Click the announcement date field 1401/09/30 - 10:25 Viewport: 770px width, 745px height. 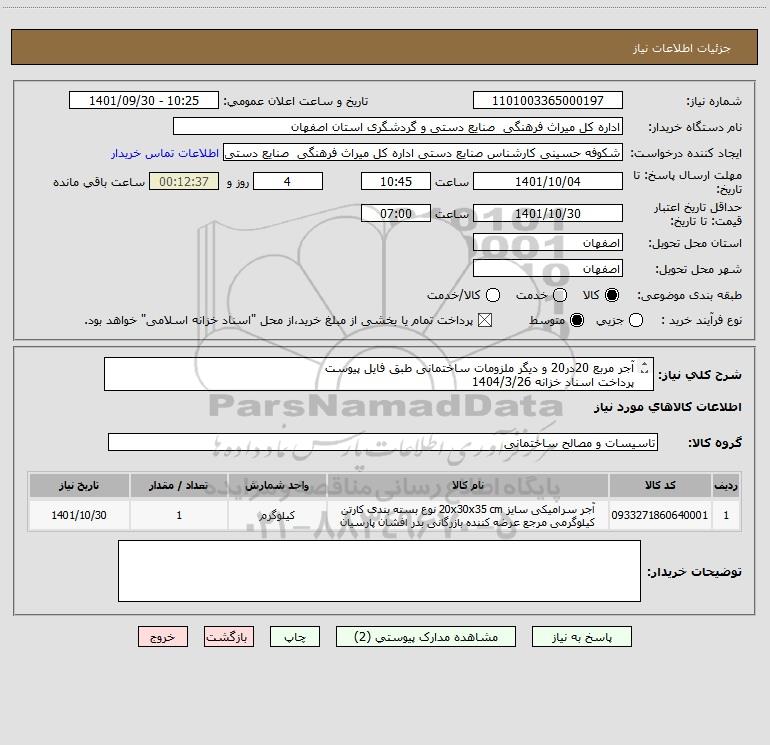click(144, 101)
